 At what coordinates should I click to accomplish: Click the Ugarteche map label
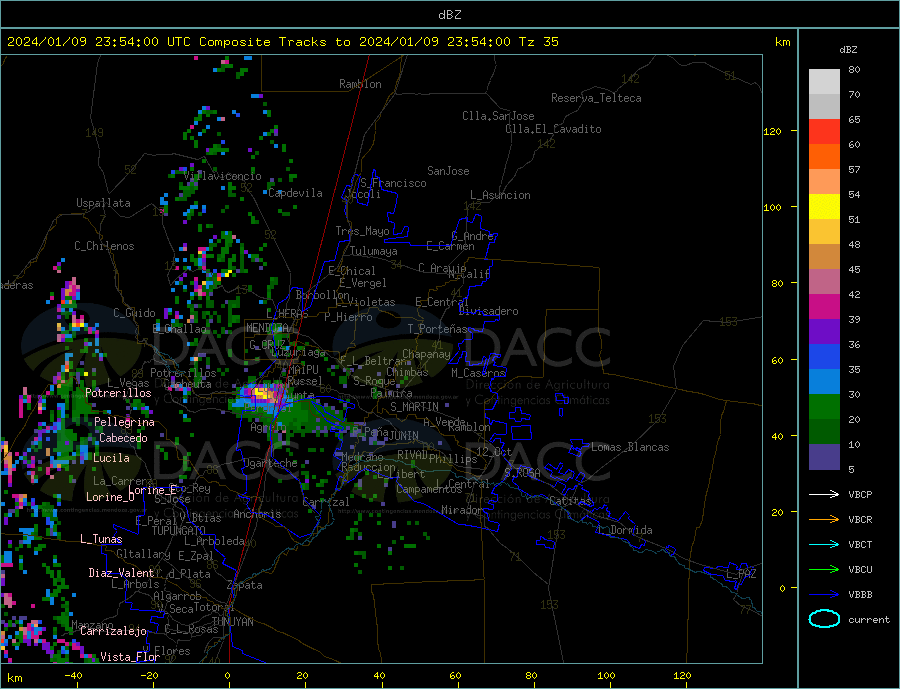click(270, 463)
